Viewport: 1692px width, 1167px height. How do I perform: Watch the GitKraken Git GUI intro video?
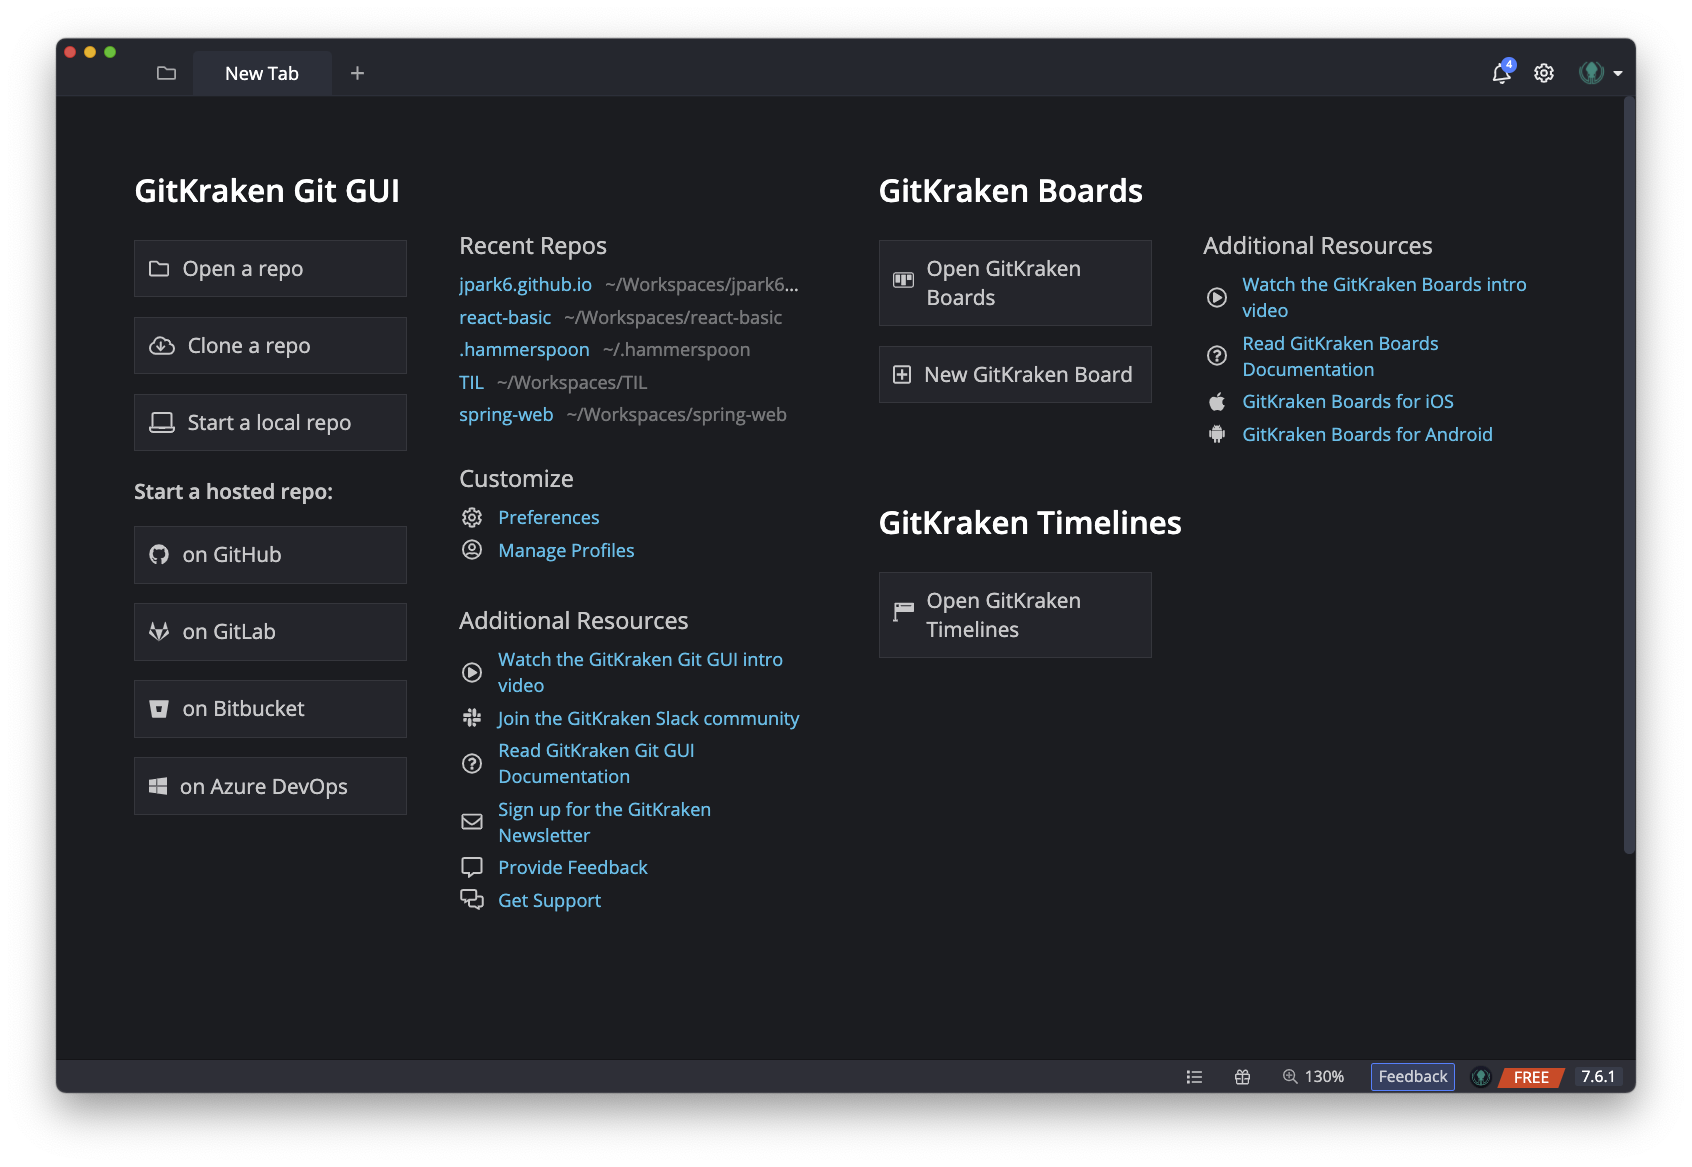(x=640, y=672)
